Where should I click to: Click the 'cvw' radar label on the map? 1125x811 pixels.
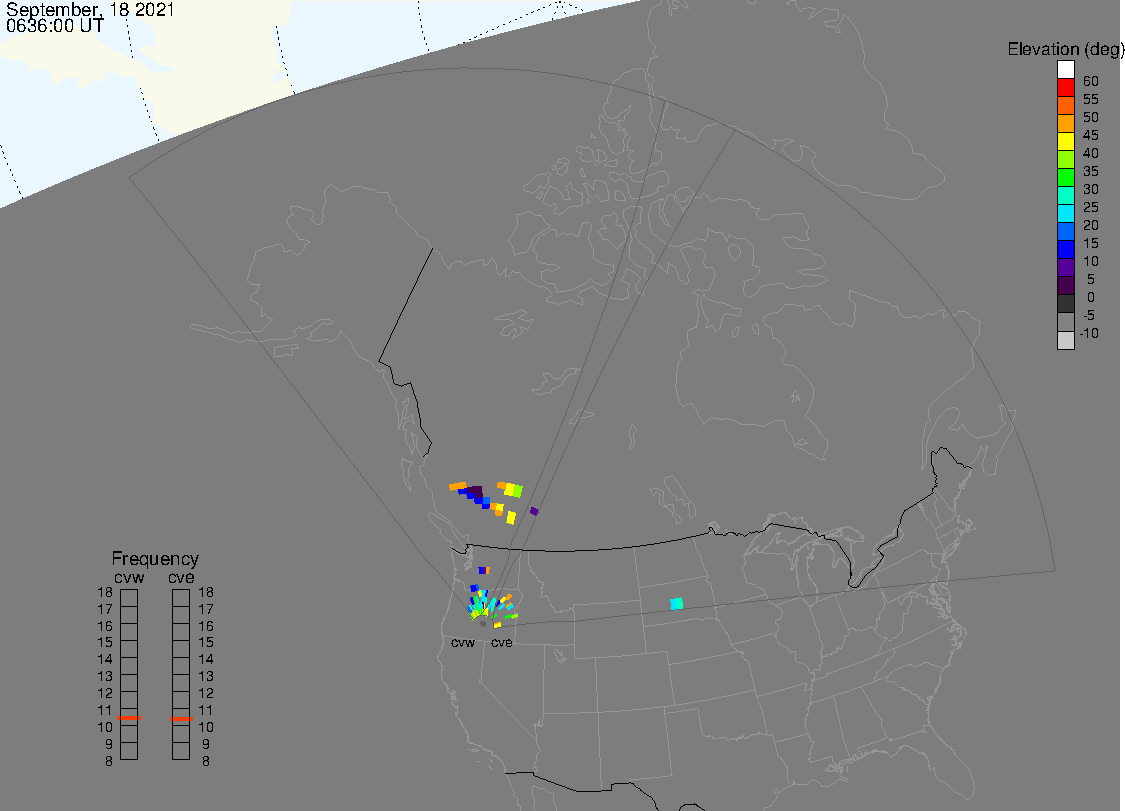pyautogui.click(x=463, y=643)
